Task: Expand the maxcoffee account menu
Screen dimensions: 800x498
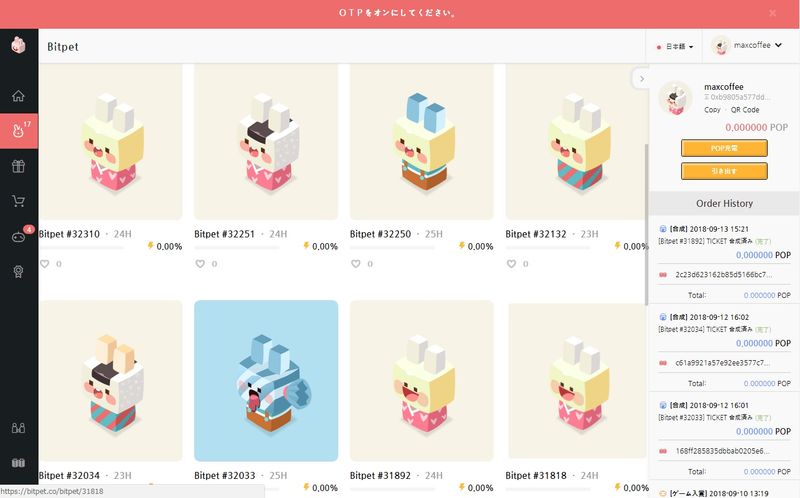Action: click(747, 45)
